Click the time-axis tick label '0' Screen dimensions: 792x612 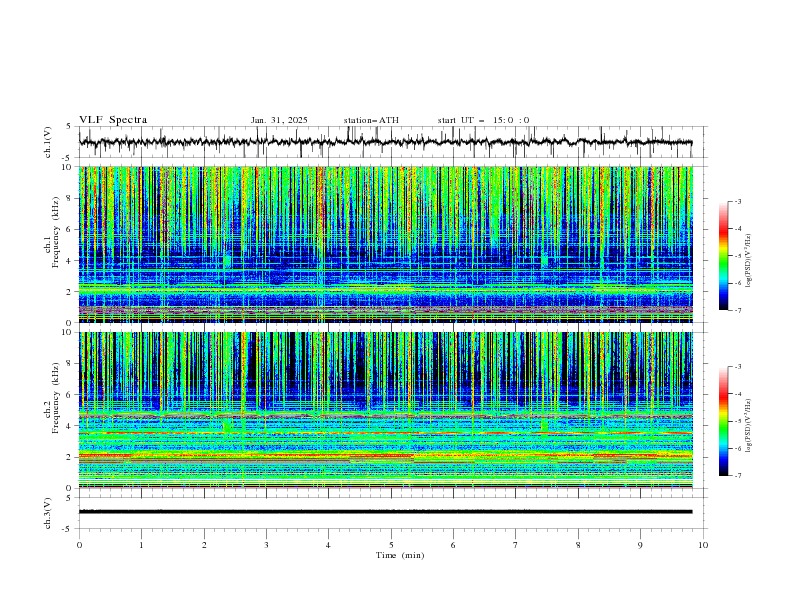[79, 545]
